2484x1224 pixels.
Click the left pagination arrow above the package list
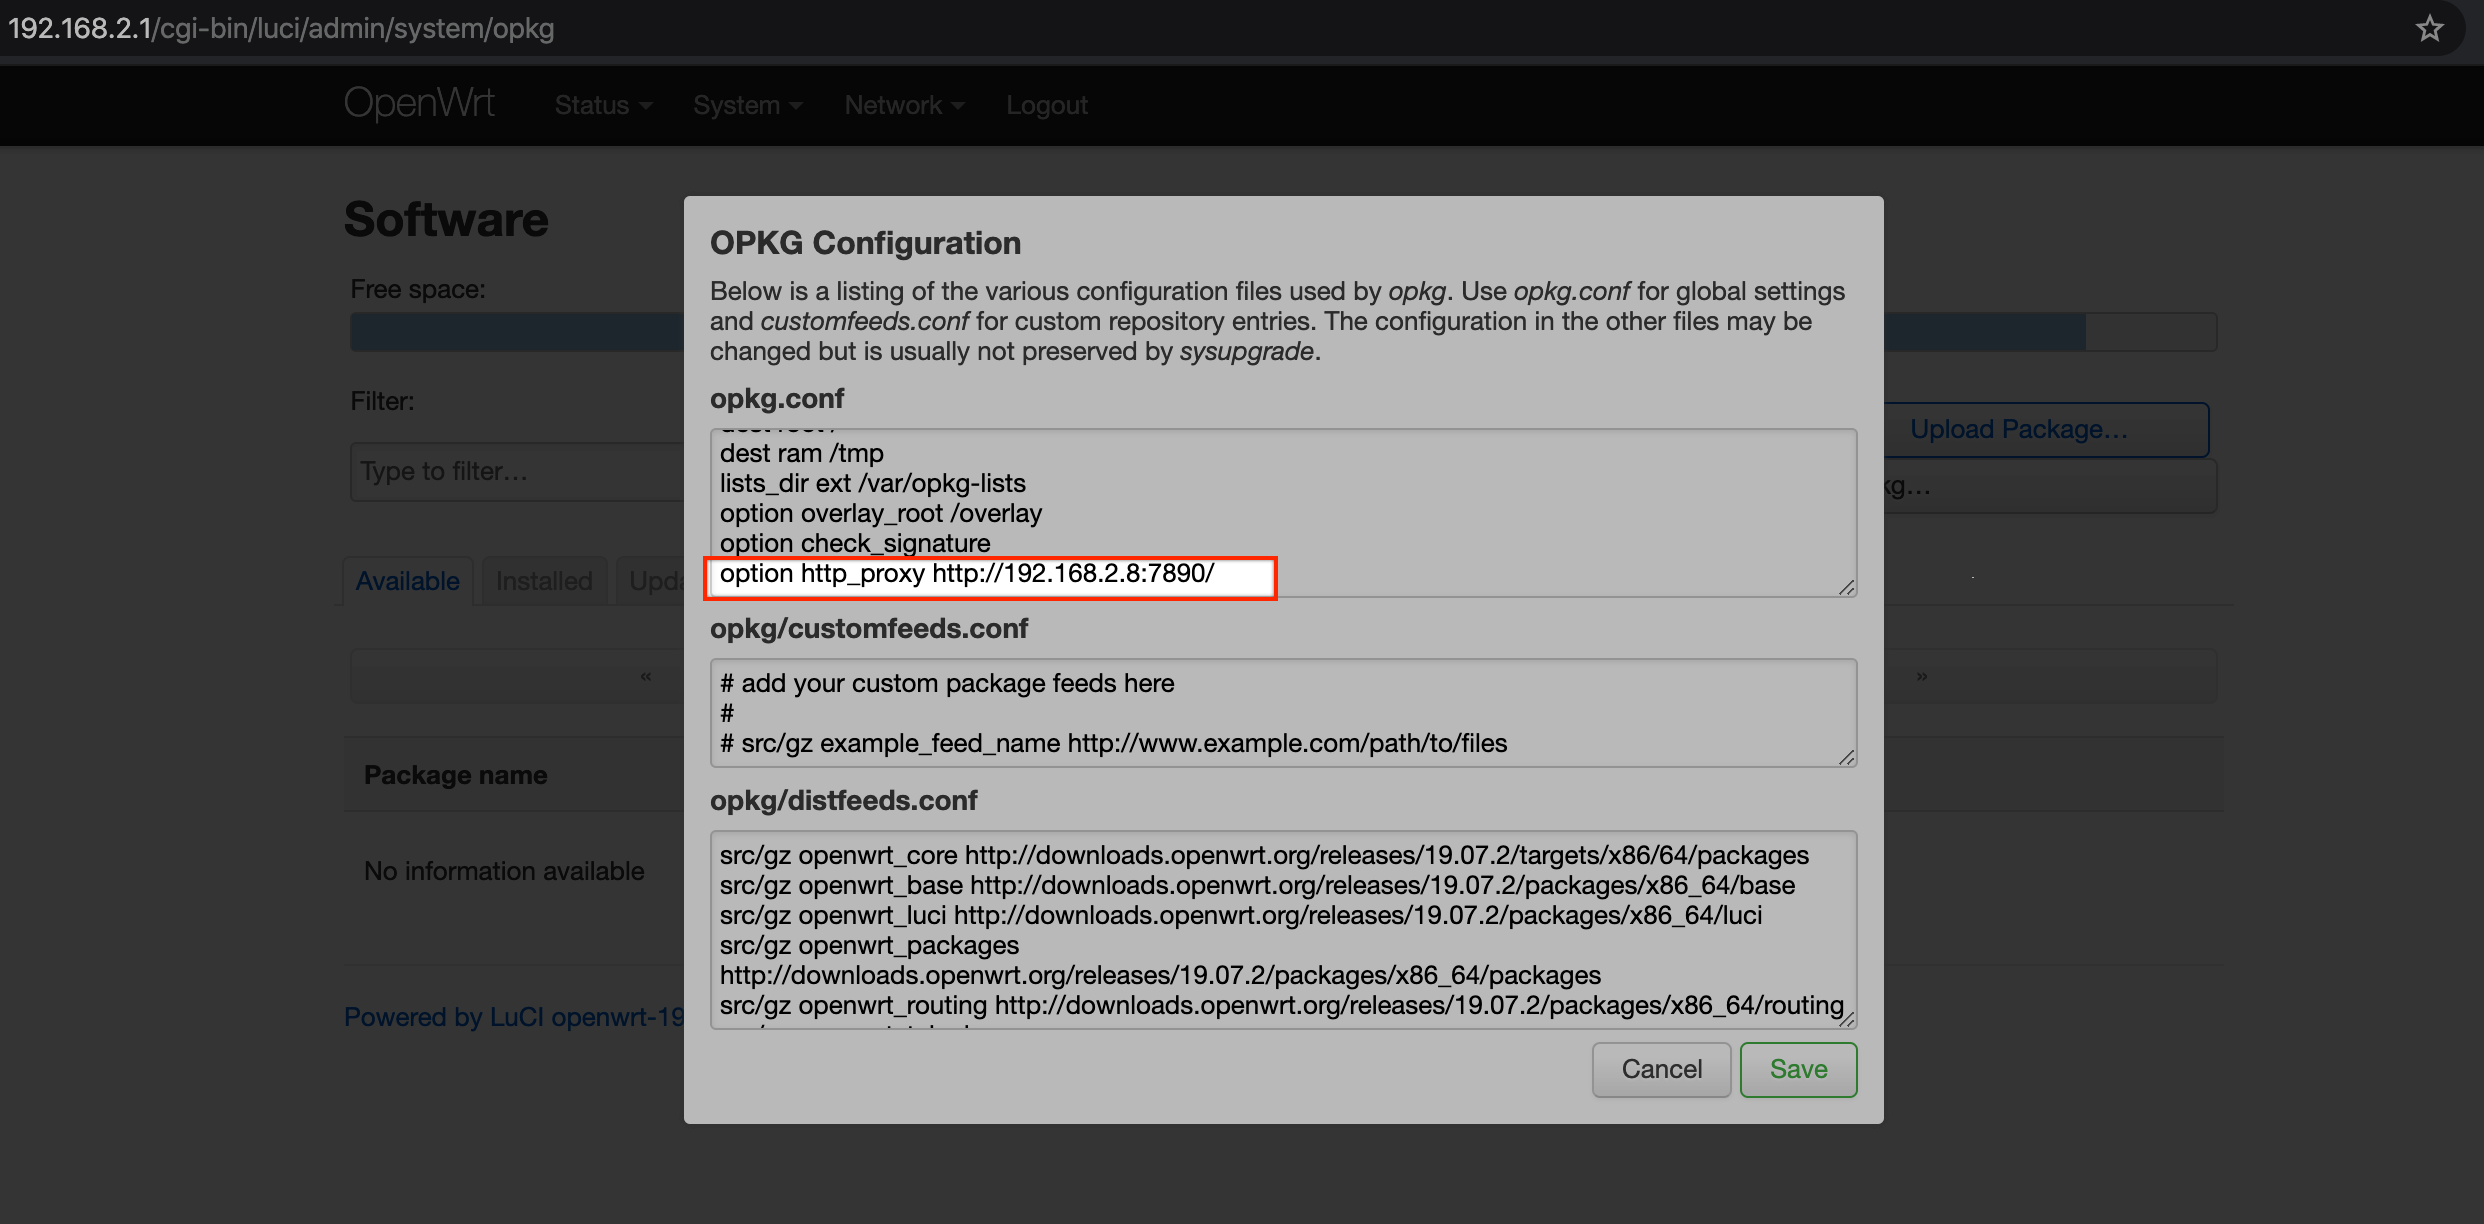(x=645, y=676)
